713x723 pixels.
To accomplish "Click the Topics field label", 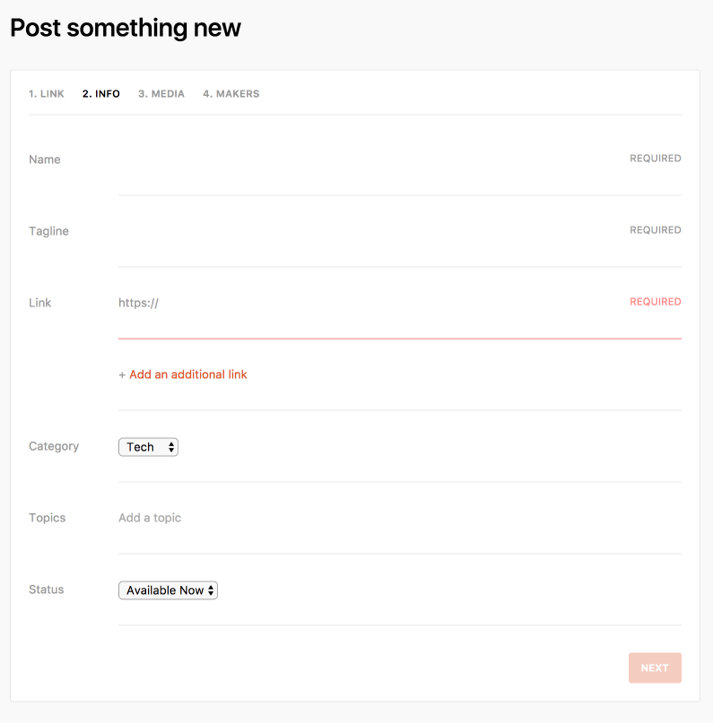I will (x=47, y=518).
